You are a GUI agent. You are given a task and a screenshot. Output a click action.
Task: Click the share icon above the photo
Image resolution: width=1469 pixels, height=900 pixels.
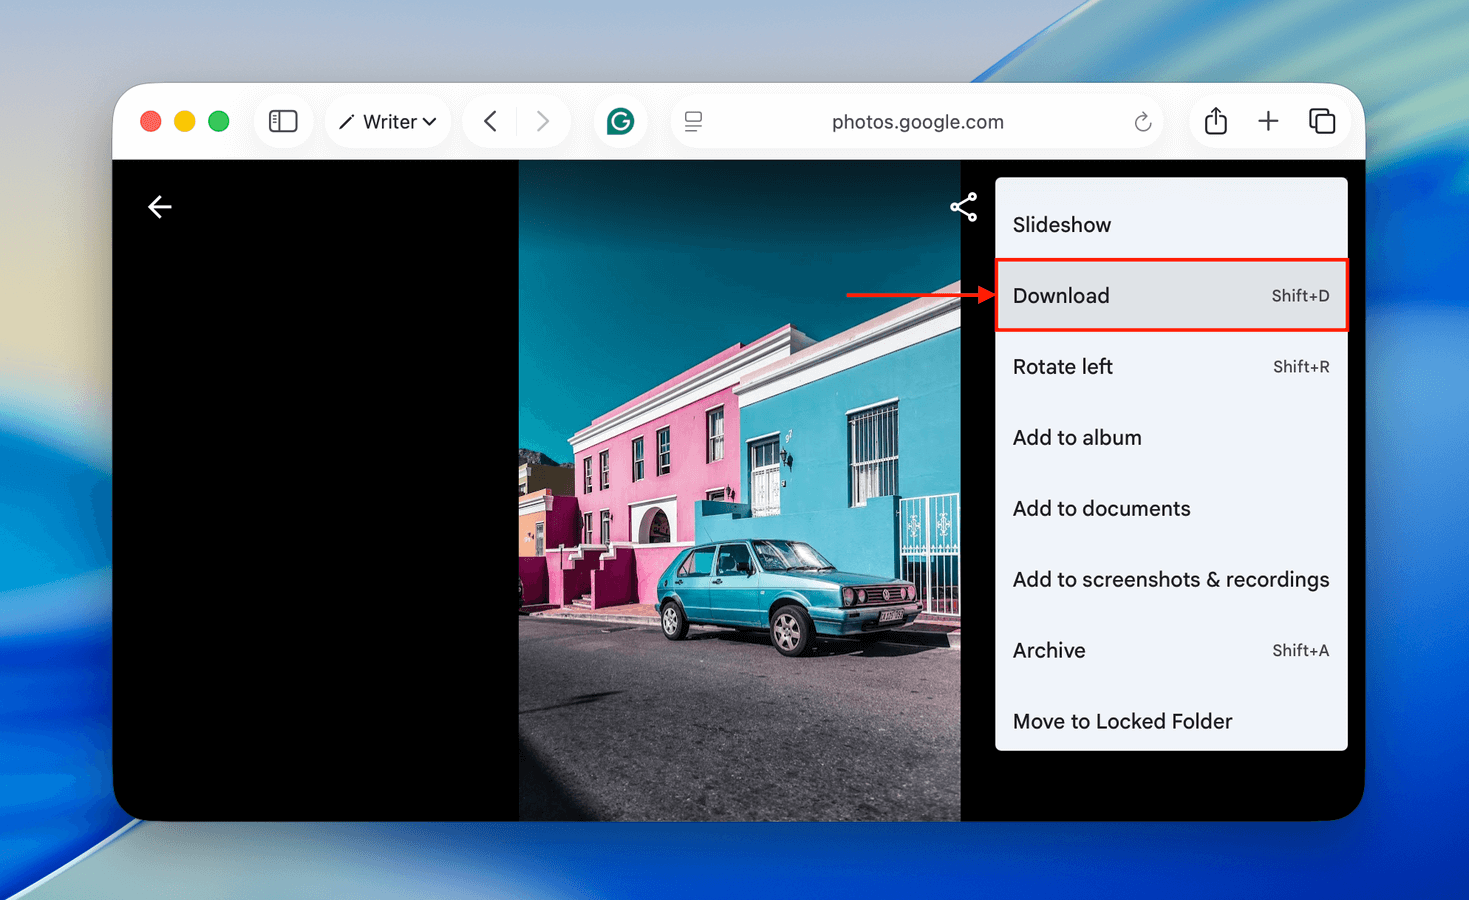(963, 207)
